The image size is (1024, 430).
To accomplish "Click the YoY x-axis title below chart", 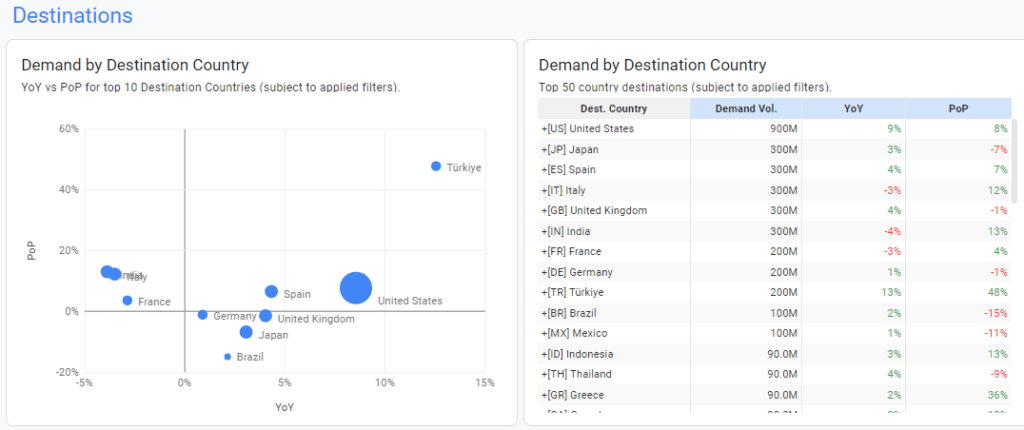I will pos(284,407).
